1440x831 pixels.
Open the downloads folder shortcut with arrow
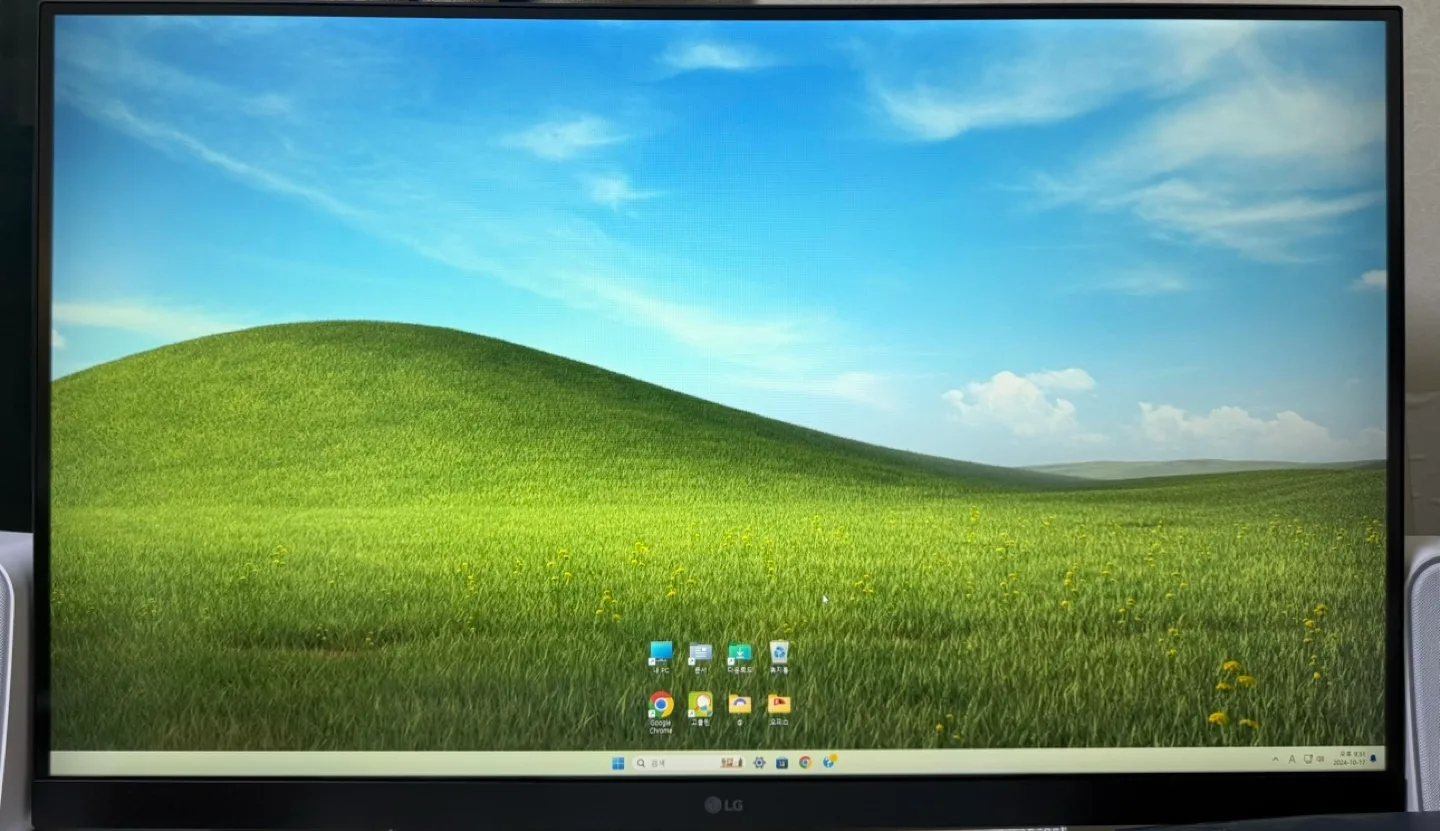click(x=739, y=656)
